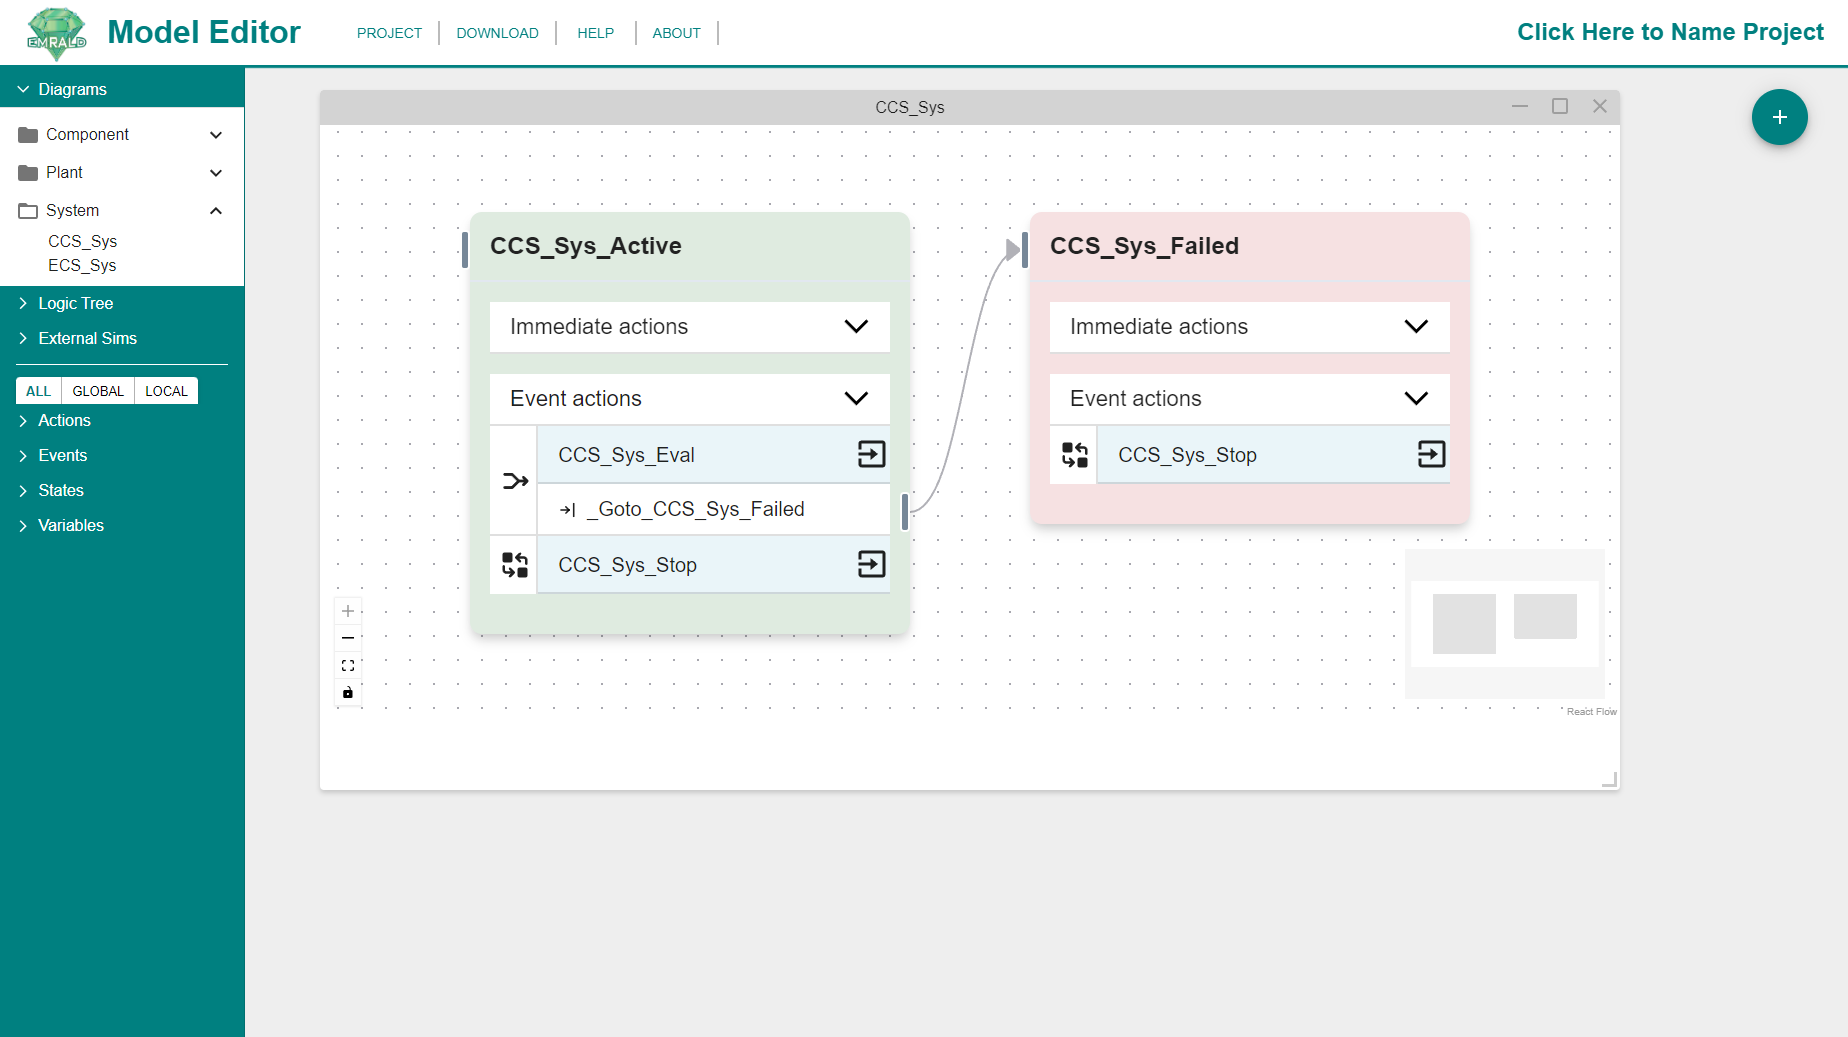Expand the Logic Tree section
This screenshot has width=1848, height=1037.
(x=23, y=303)
